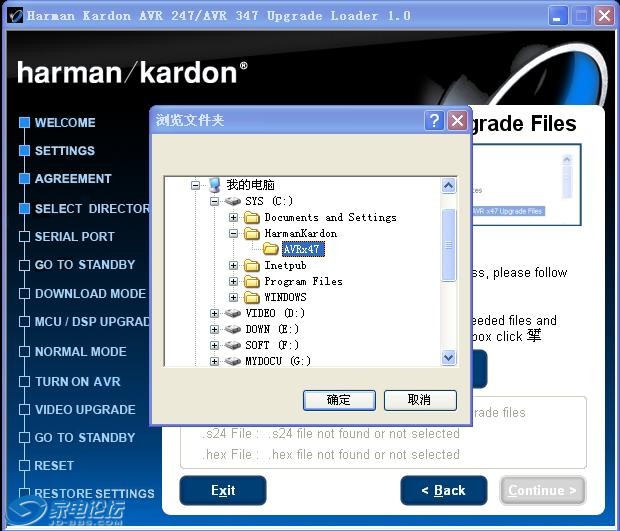Screen dimensions: 620x531
Task: Click the VIDEO UPGRADE step in sidebar
Action: click(x=85, y=410)
